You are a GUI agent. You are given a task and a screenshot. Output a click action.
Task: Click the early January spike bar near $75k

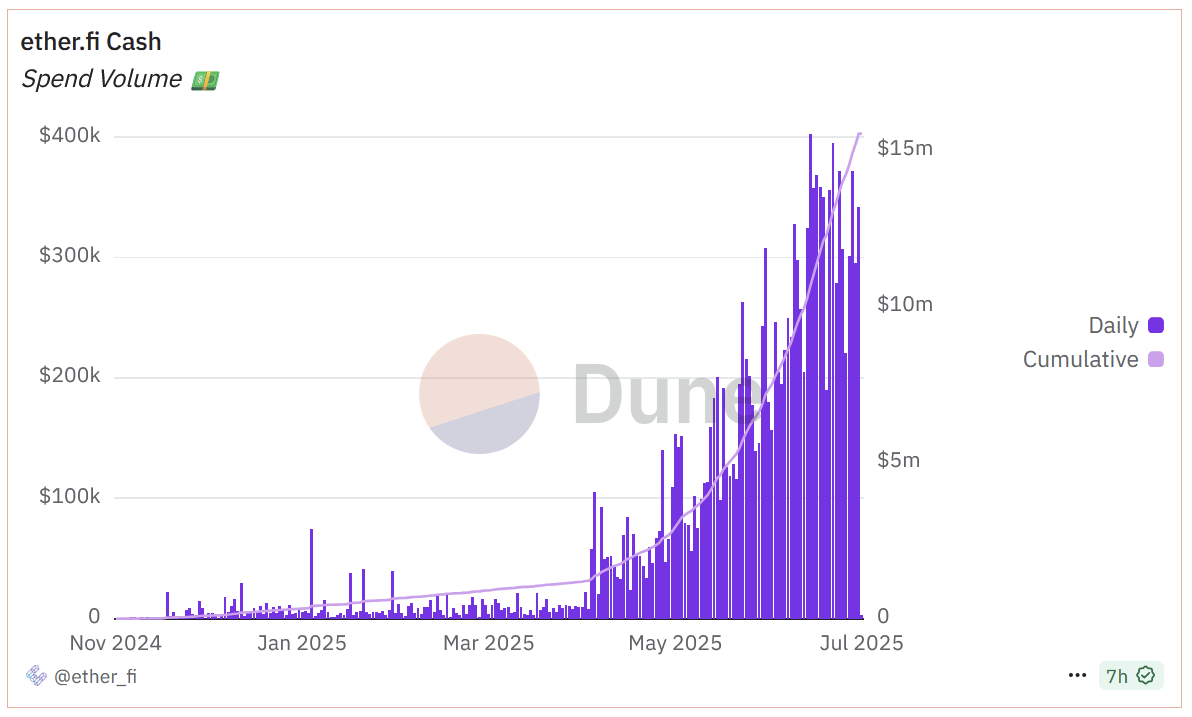point(311,574)
